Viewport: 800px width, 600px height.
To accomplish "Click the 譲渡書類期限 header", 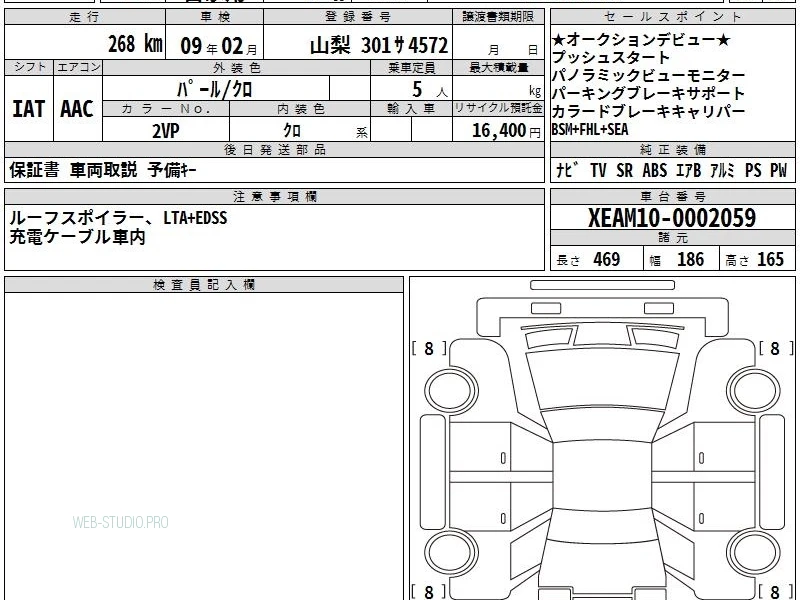I will click(498, 17).
